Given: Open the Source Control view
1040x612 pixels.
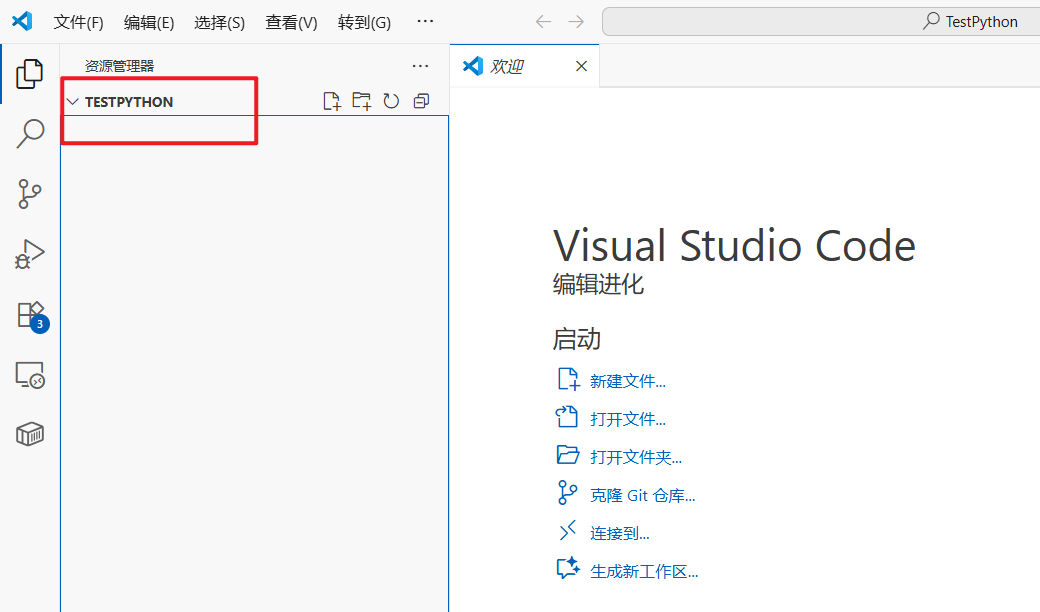Looking at the screenshot, I should (x=30, y=194).
